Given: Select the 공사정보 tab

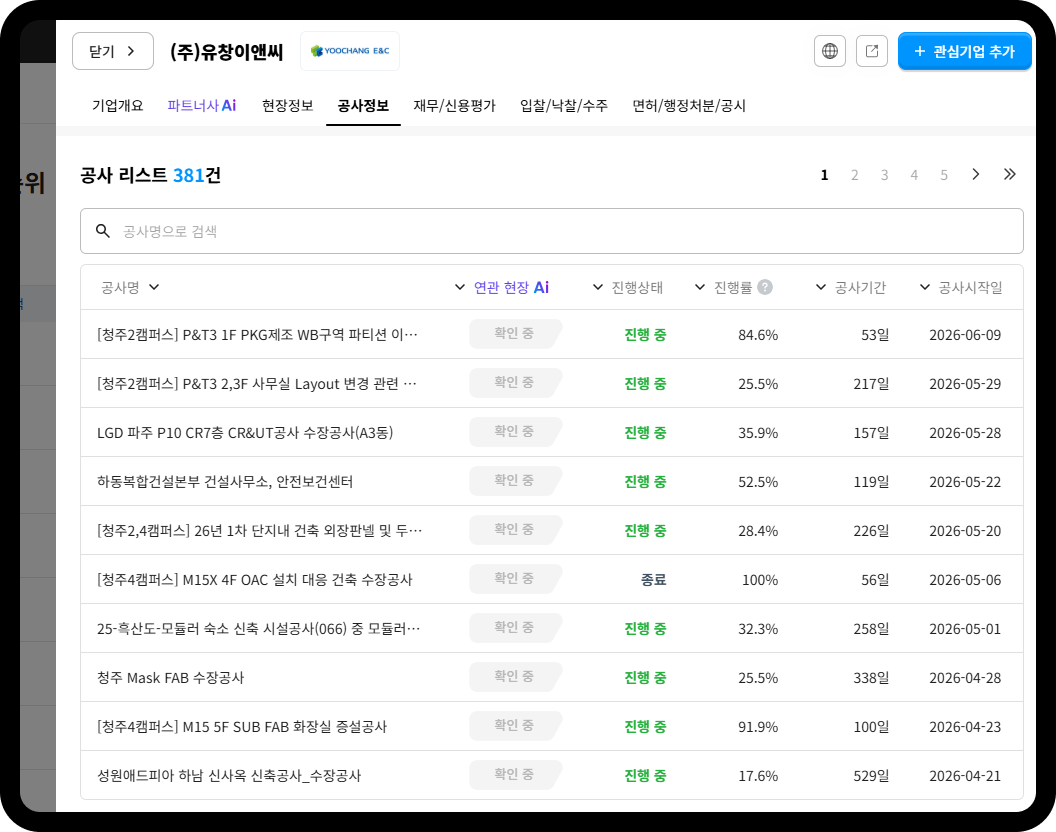Looking at the screenshot, I should coord(363,106).
